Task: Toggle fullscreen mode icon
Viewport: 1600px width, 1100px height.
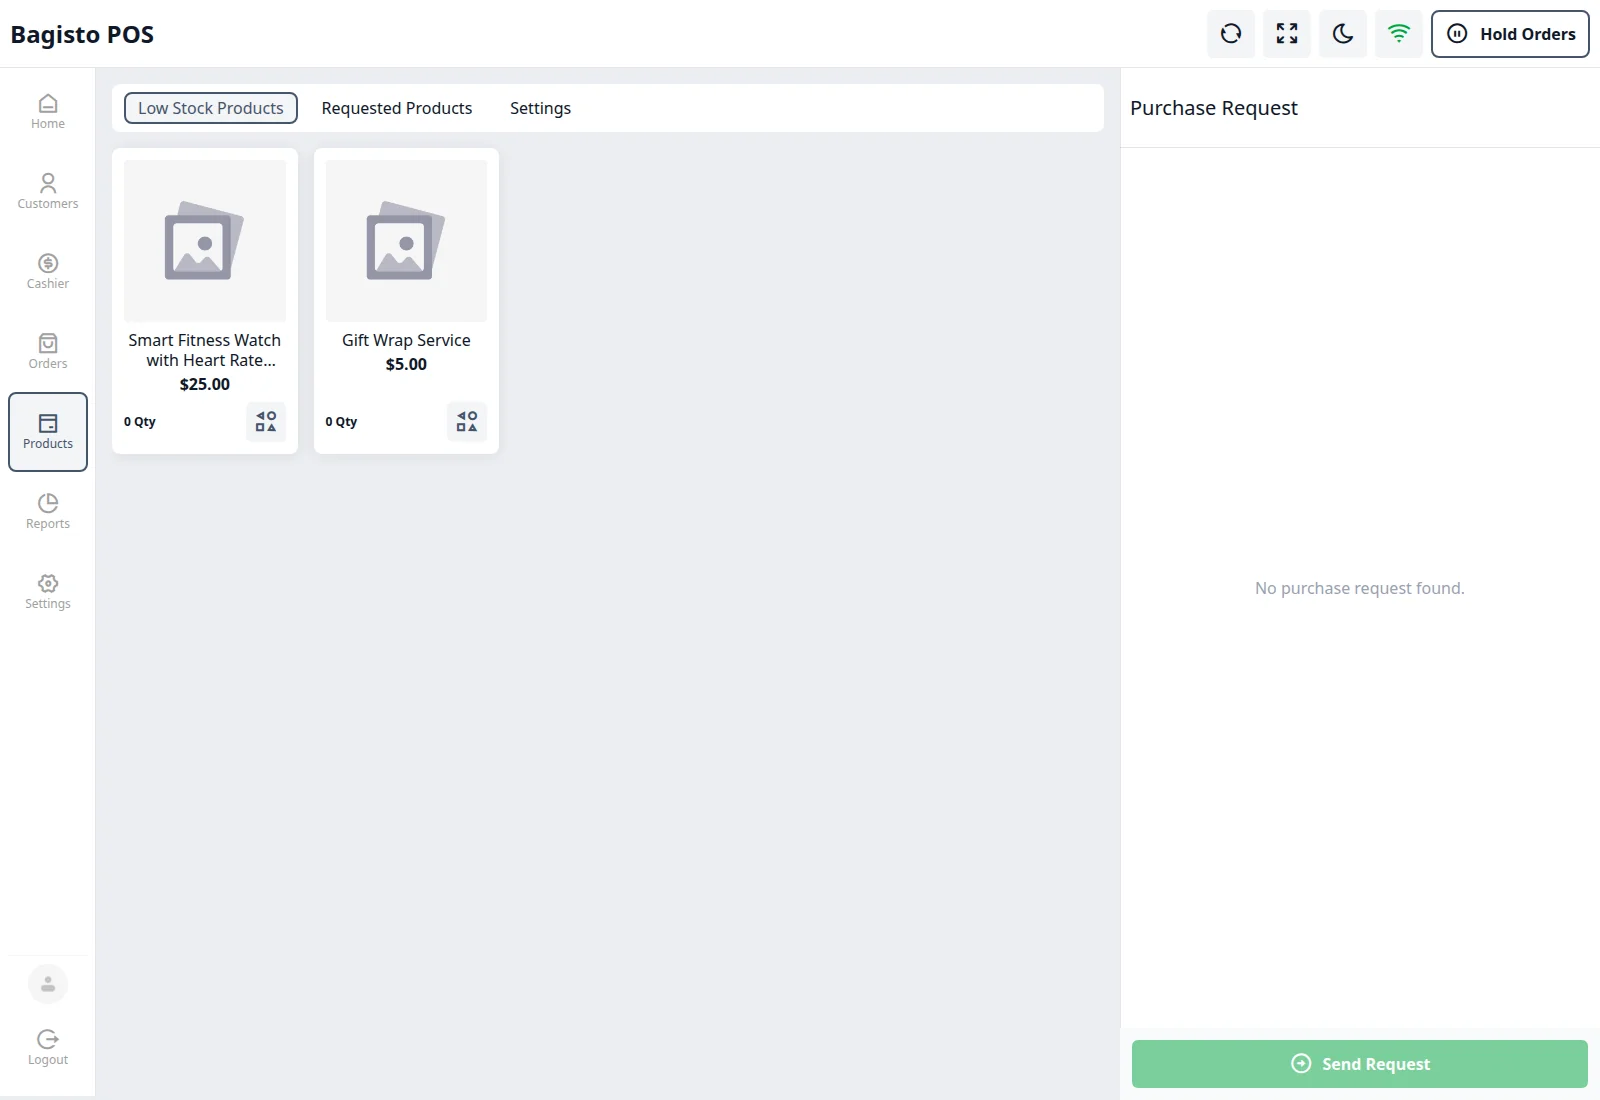Action: [1287, 34]
